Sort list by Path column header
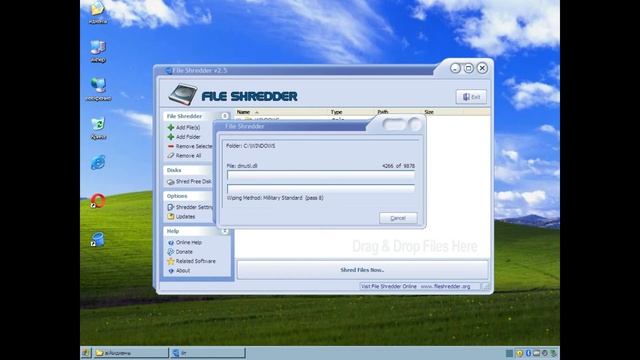640x360 pixels. tap(382, 112)
